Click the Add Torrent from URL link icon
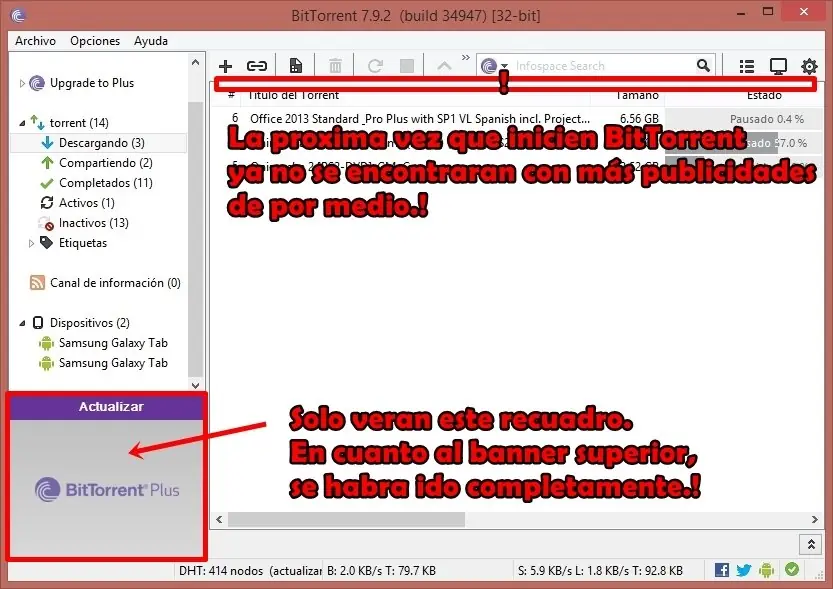 point(257,66)
